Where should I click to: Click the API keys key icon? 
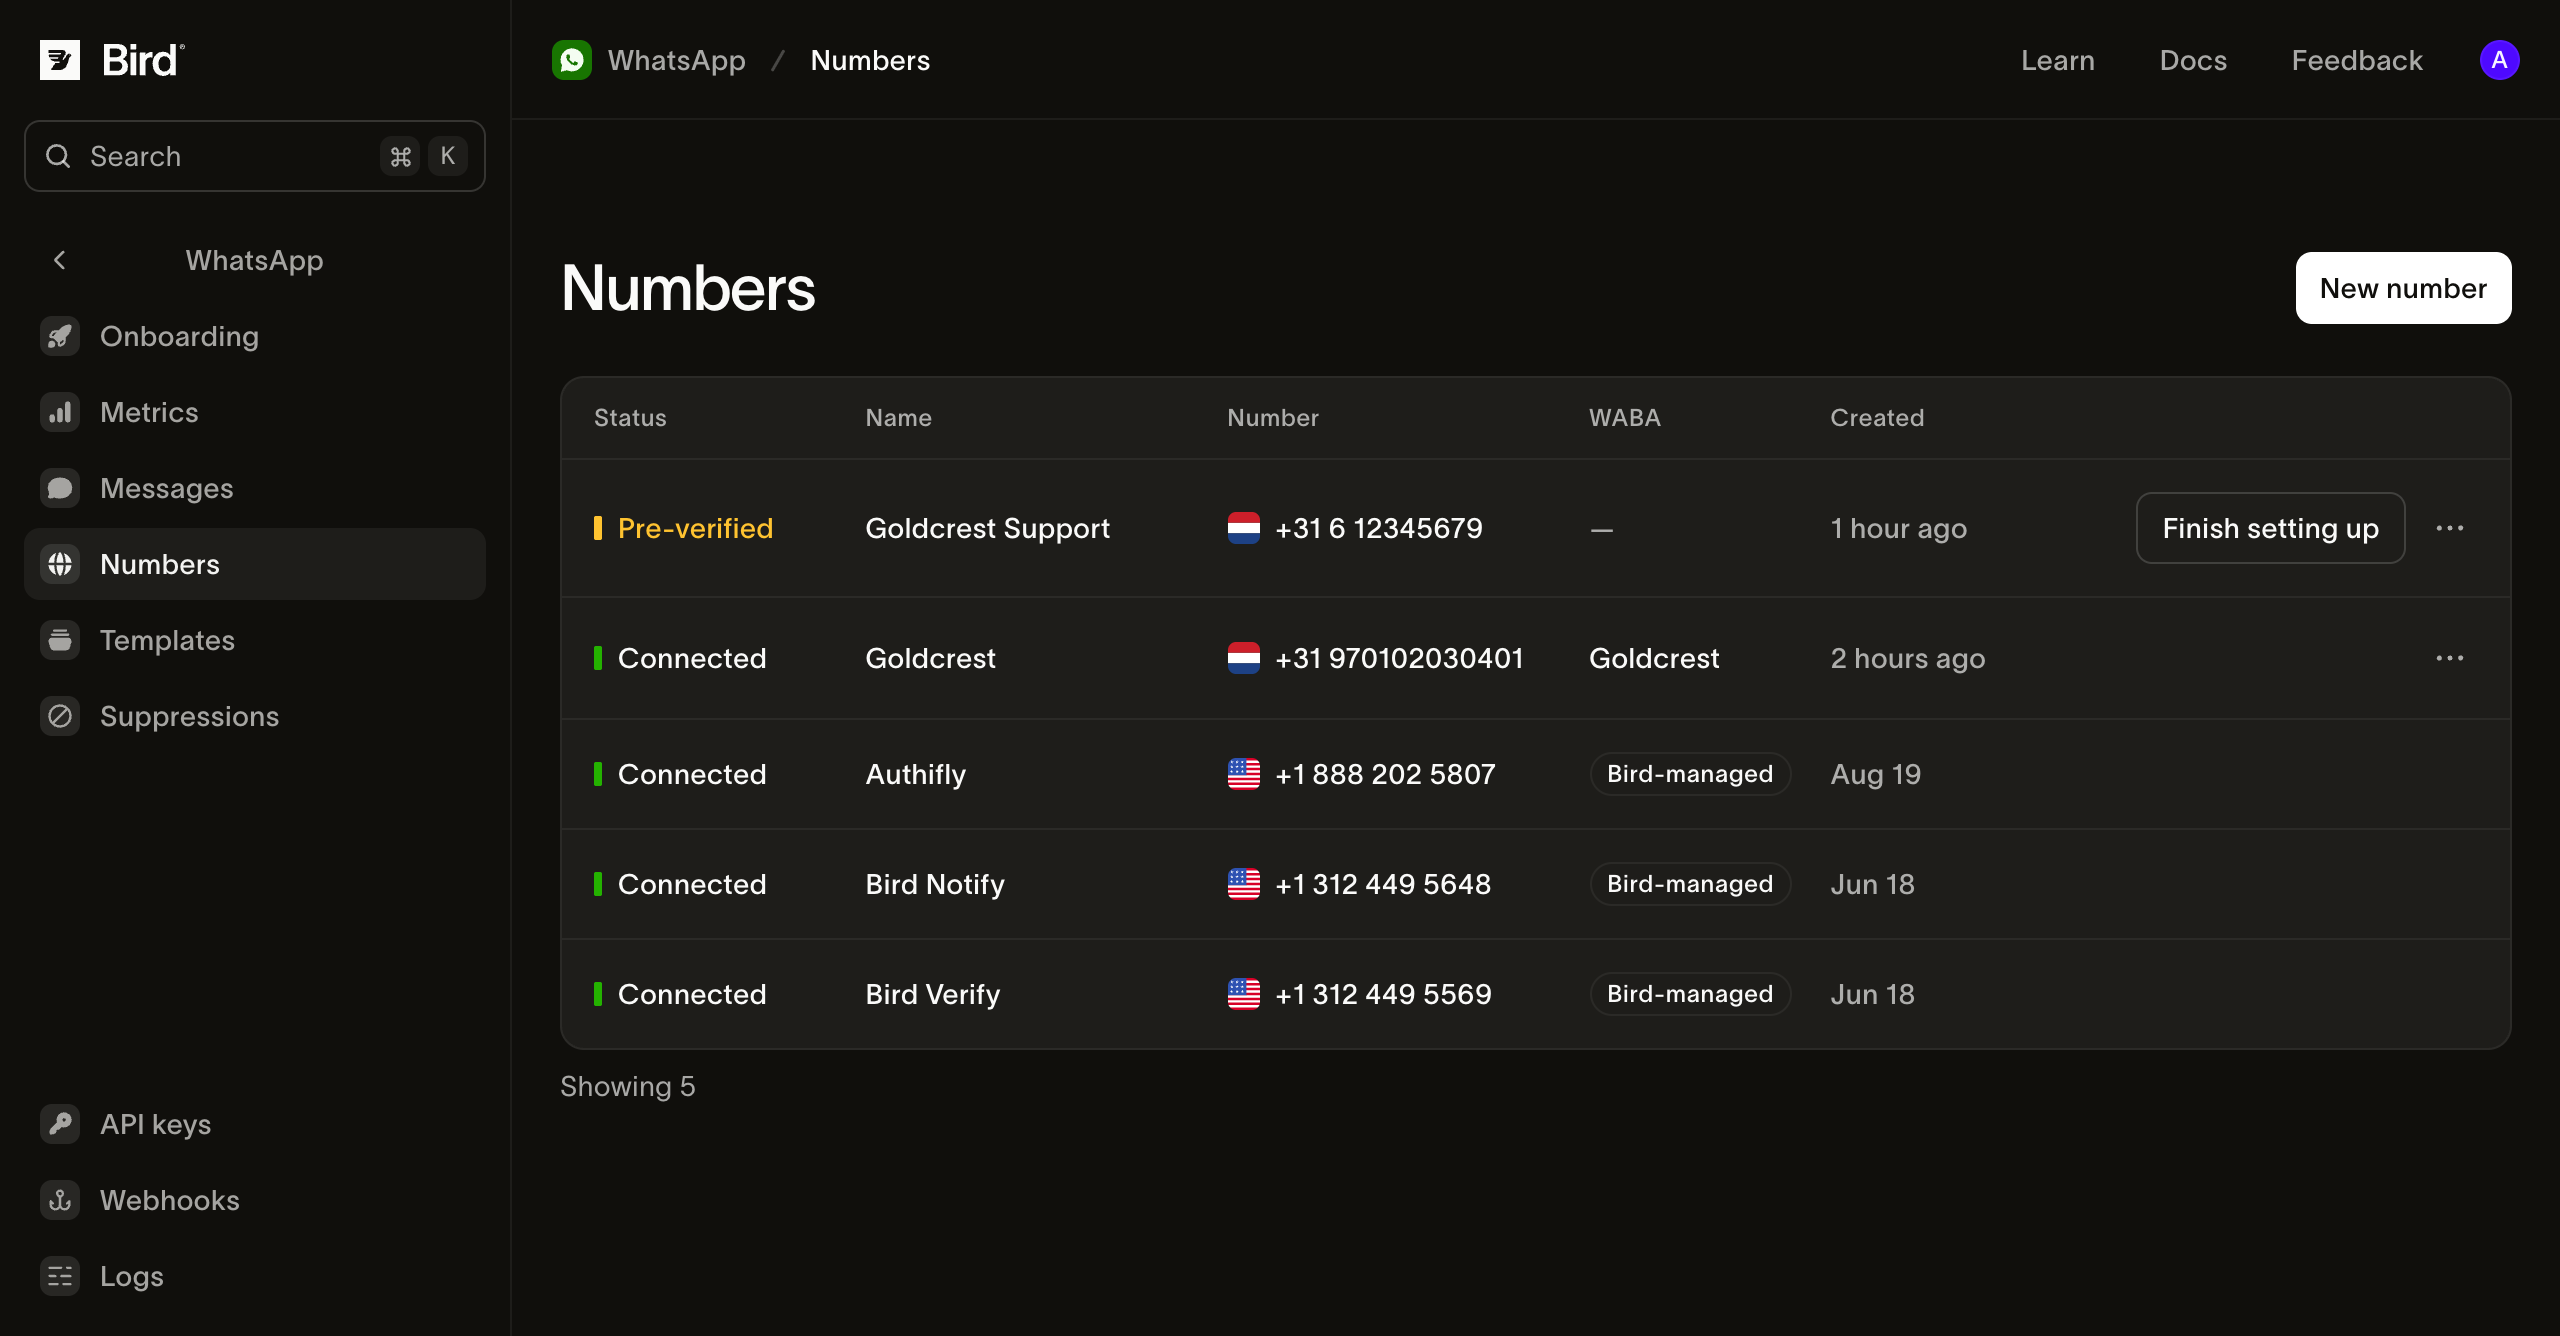point(60,1124)
